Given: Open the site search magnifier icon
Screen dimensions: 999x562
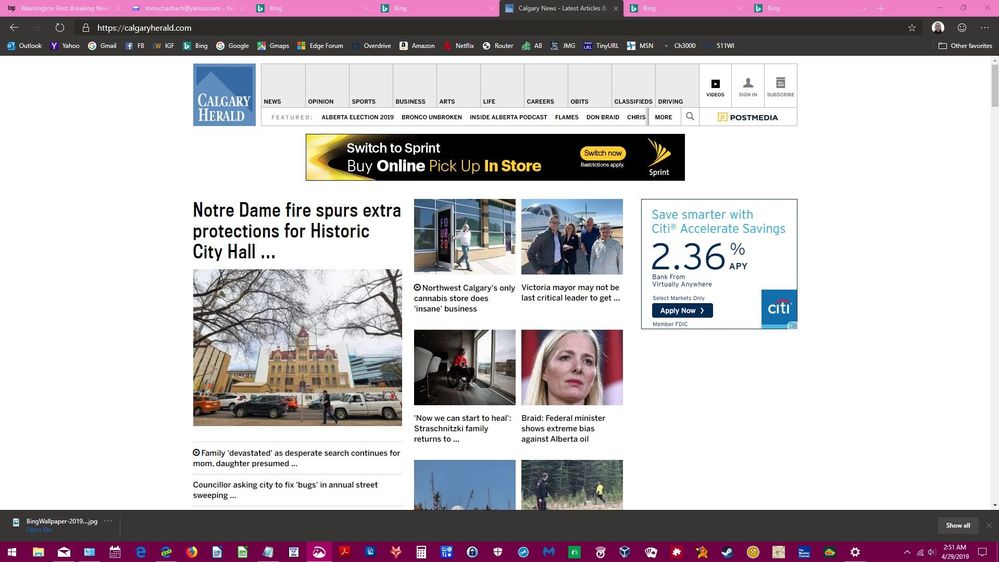Looking at the screenshot, I should click(689, 117).
